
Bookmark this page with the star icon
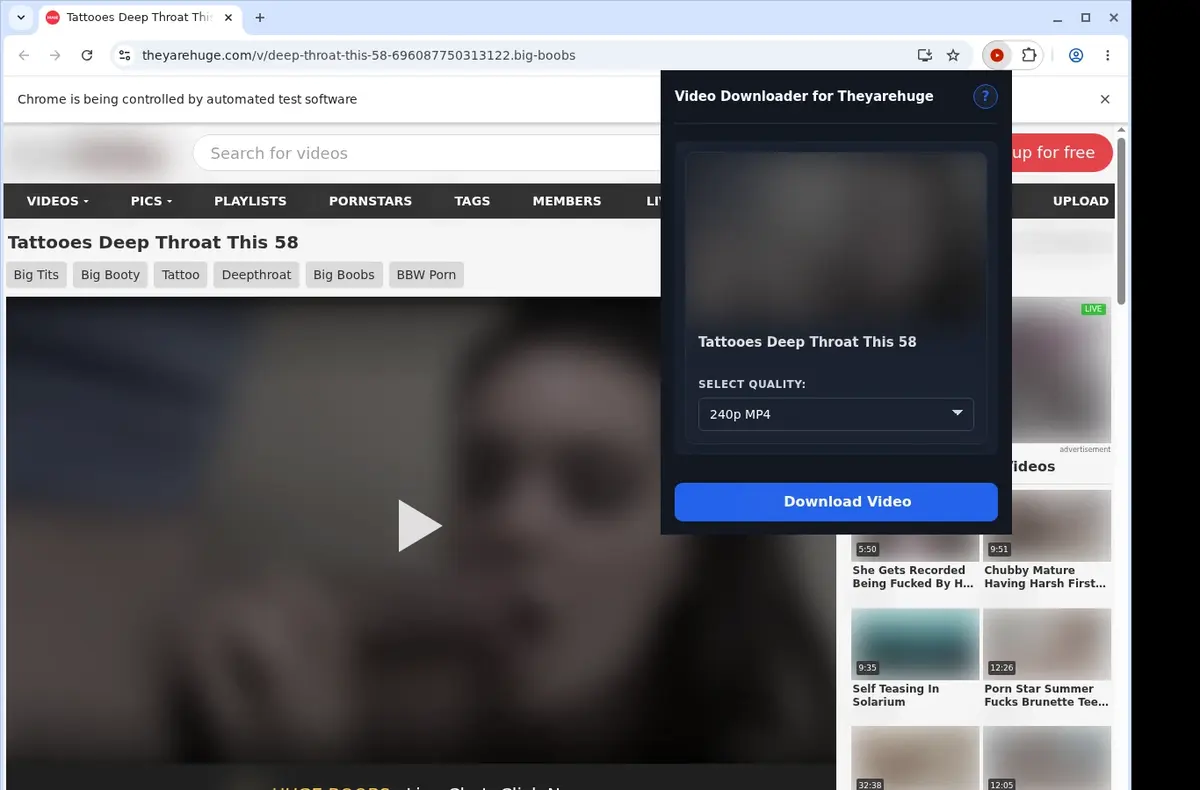[953, 55]
